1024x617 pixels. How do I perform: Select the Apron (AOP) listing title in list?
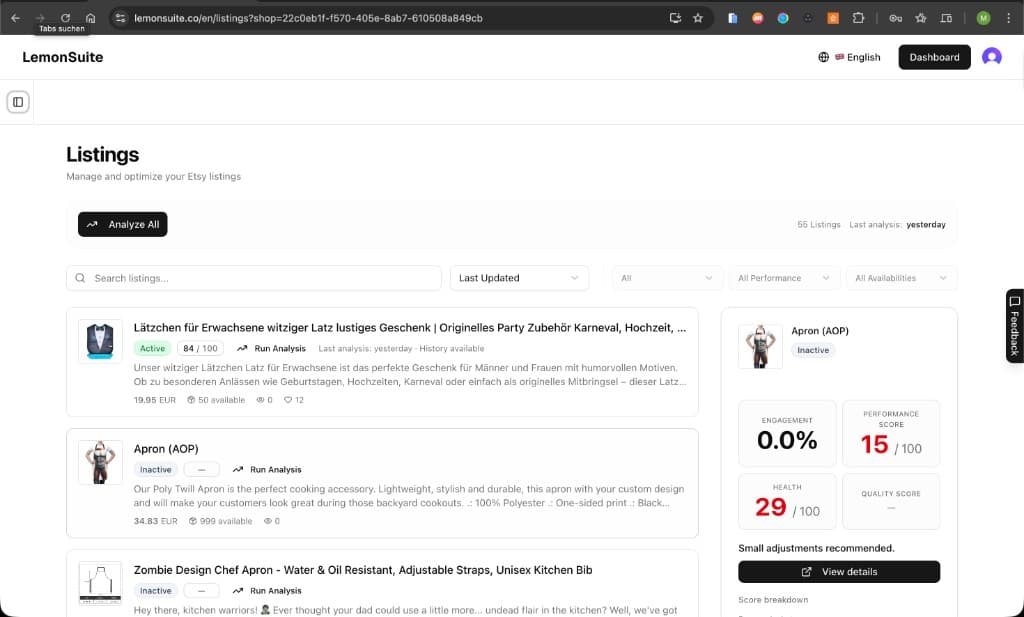click(166, 449)
